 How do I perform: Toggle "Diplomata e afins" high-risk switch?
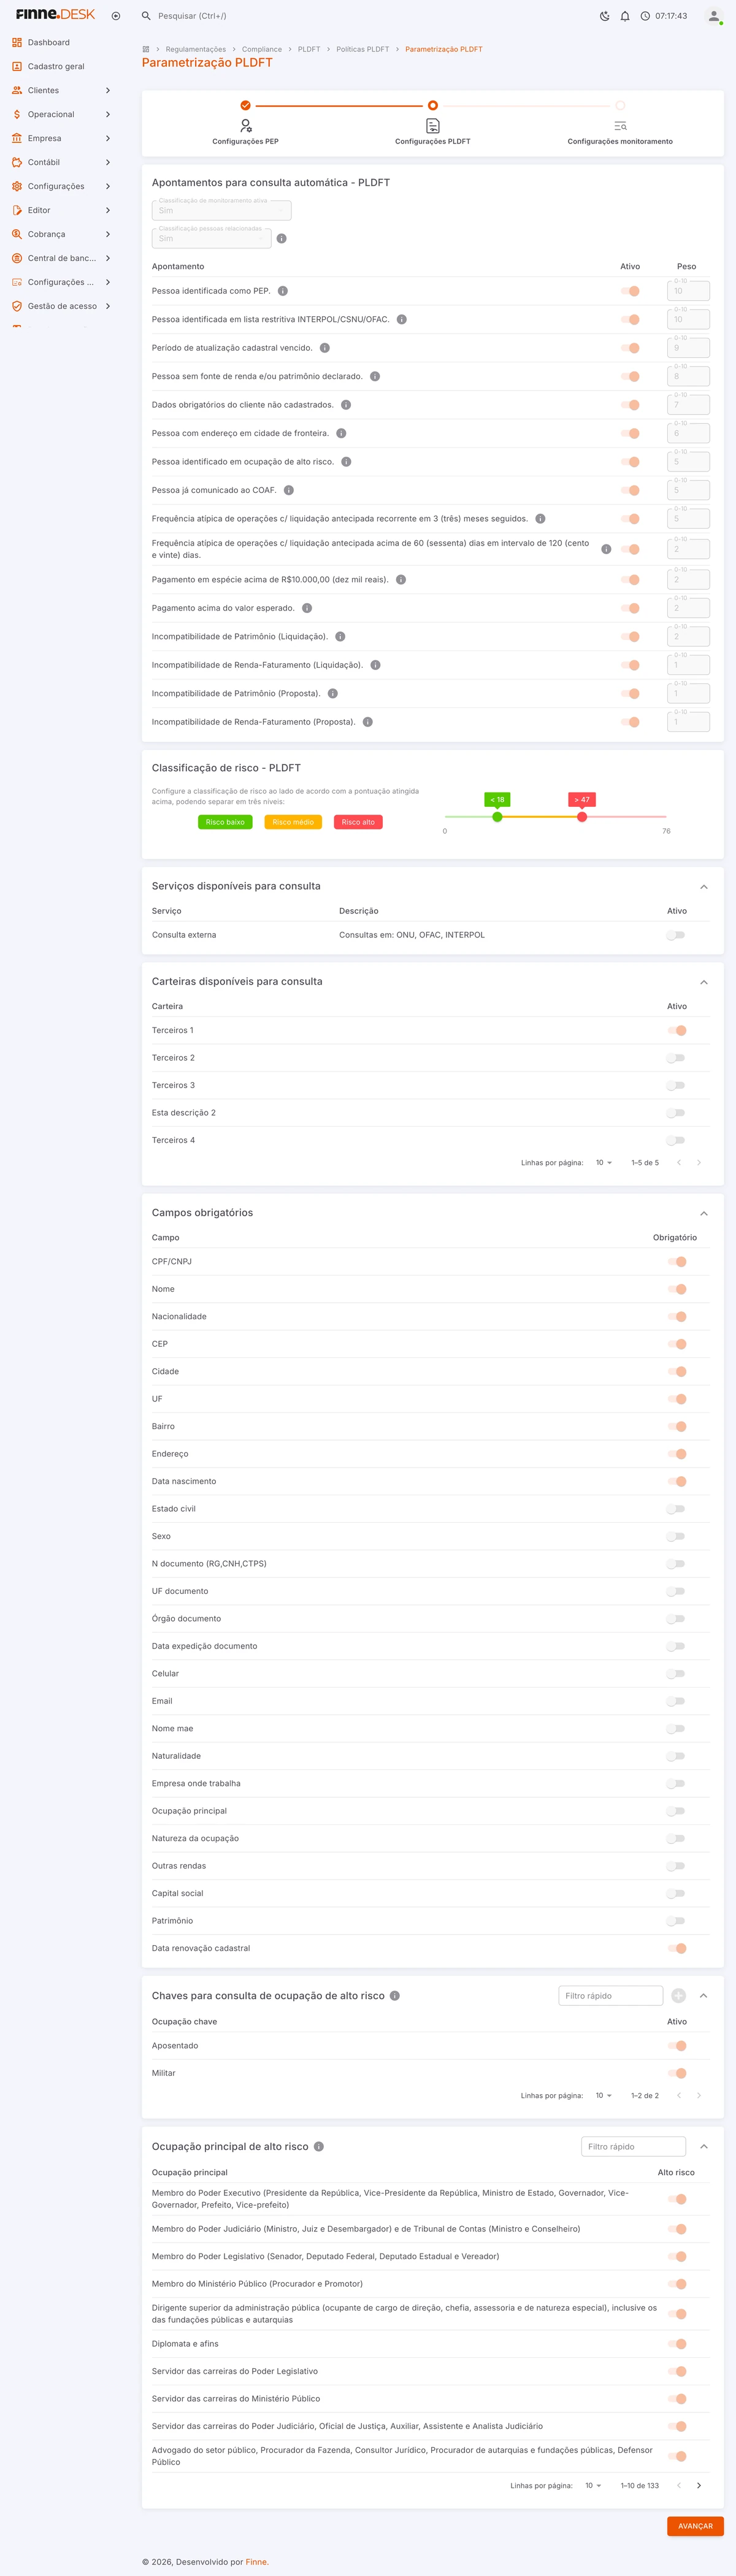point(677,2344)
